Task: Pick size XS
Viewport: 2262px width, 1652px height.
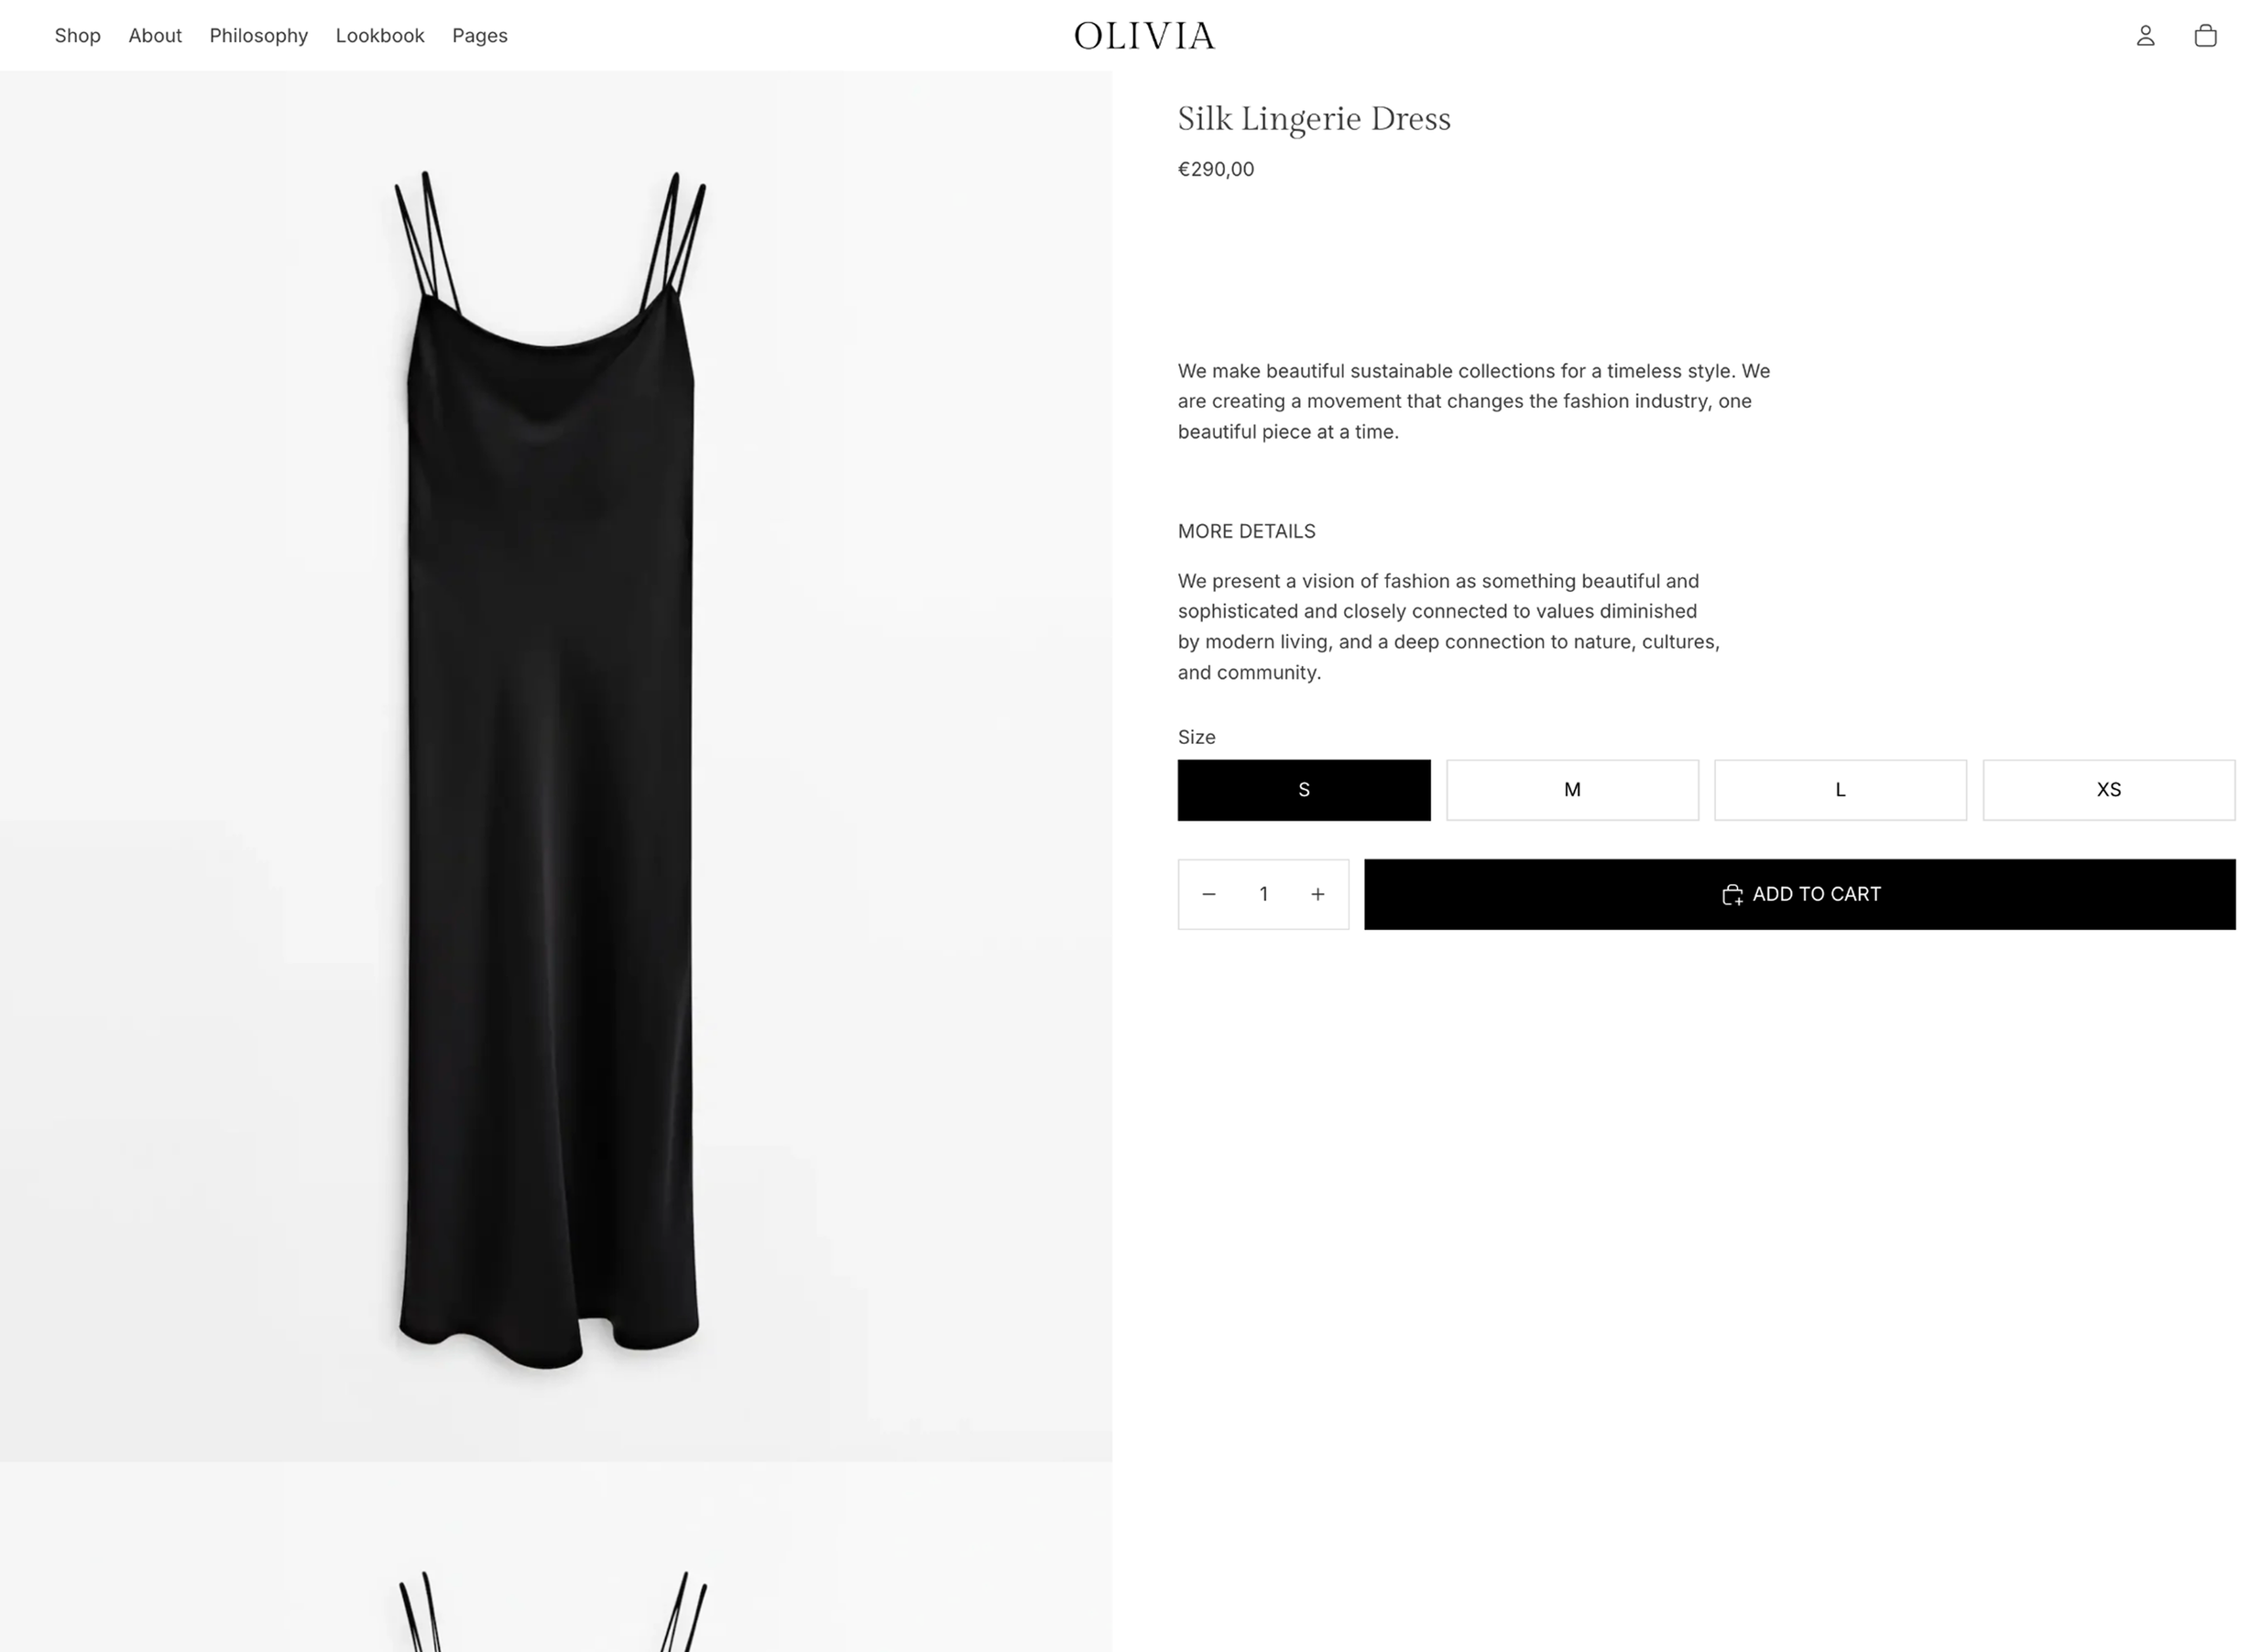Action: pyautogui.click(x=2109, y=790)
